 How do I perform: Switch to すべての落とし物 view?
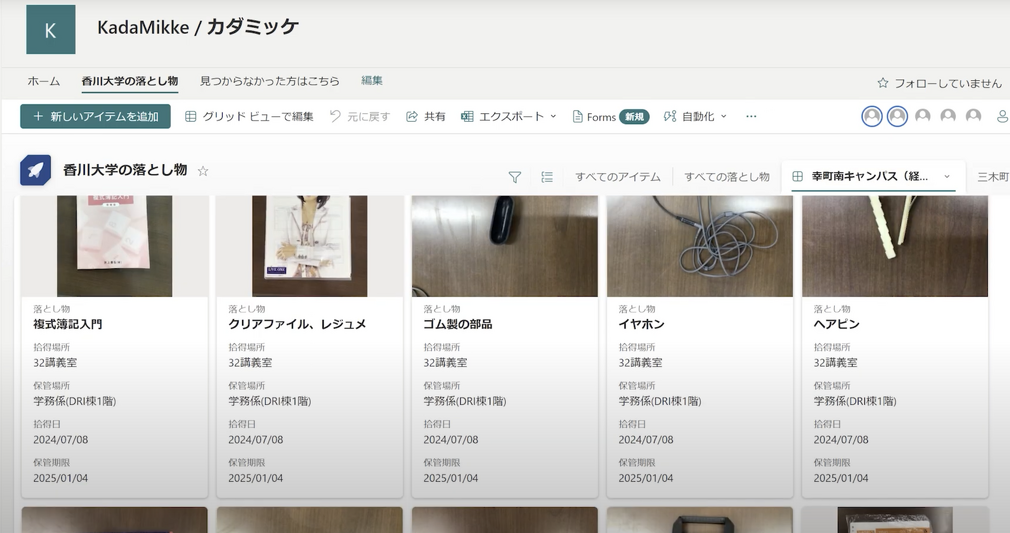point(727,177)
